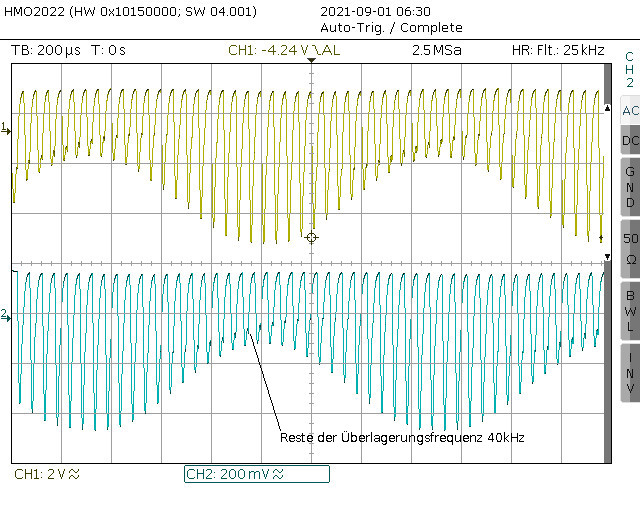Click the lower arrow on the right-side indicator bar
Viewport: 640px width, 520px height.
coord(607,257)
